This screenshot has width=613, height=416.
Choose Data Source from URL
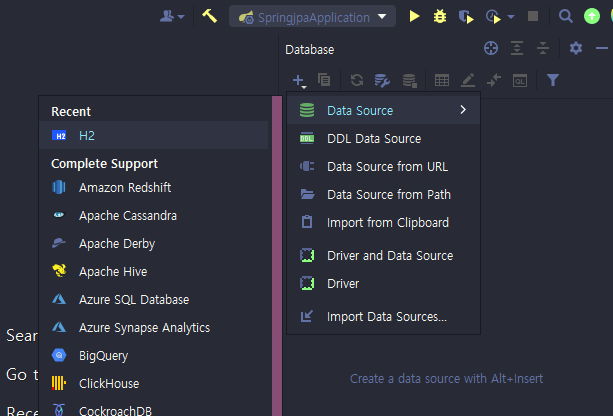point(383,167)
